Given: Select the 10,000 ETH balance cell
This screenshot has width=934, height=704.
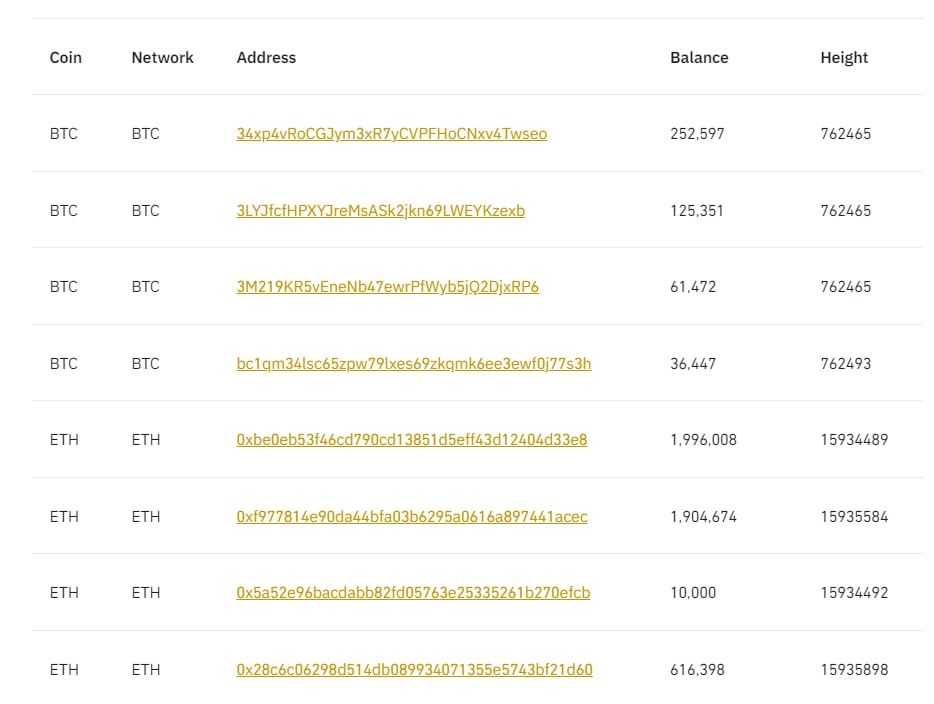Looking at the screenshot, I should click(x=693, y=593).
